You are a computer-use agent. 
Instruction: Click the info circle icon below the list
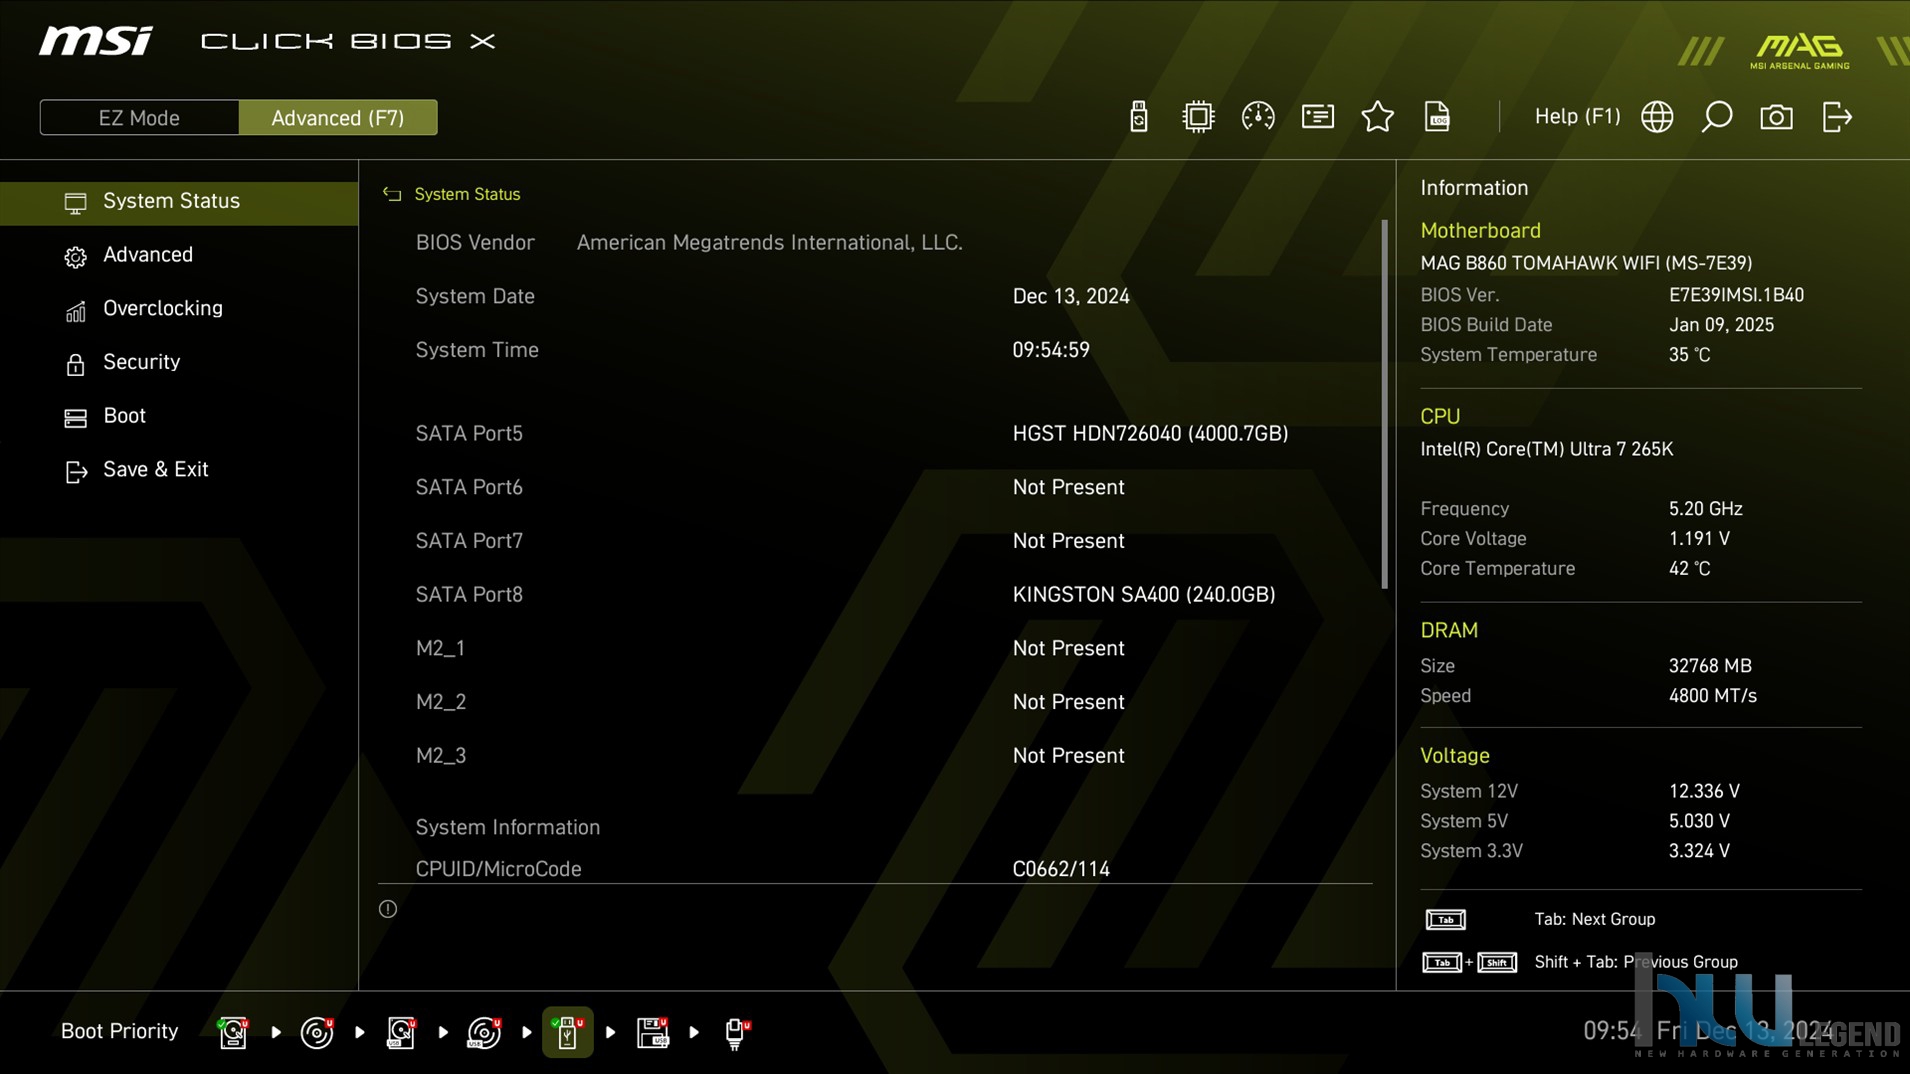tap(388, 909)
